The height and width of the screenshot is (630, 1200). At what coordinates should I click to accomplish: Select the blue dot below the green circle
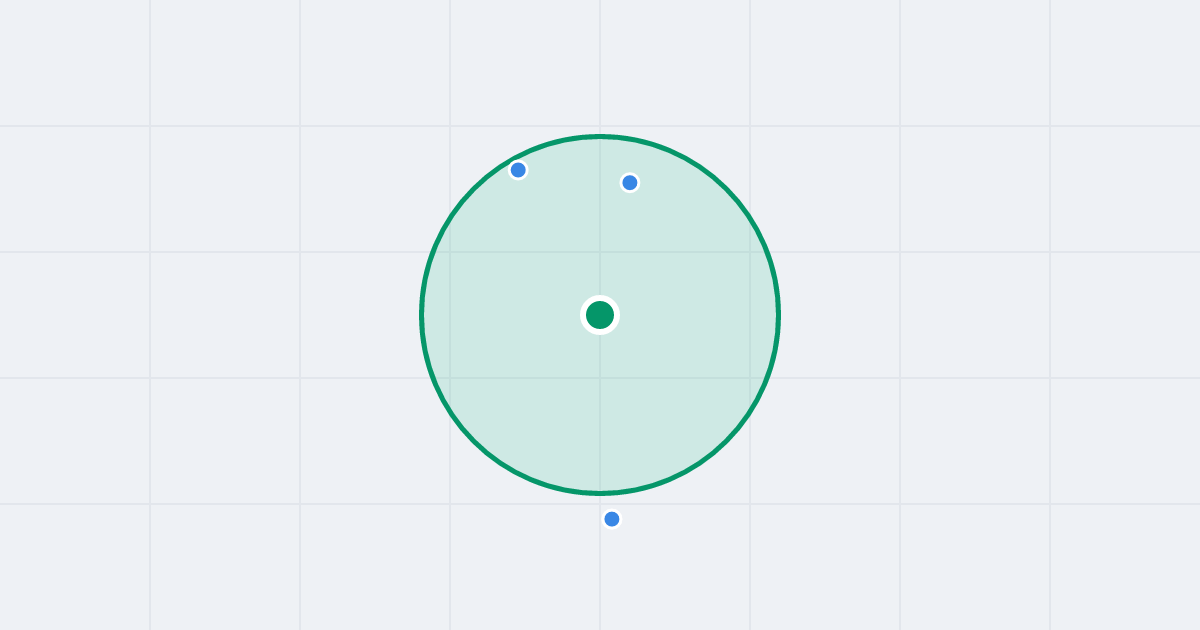[612, 519]
